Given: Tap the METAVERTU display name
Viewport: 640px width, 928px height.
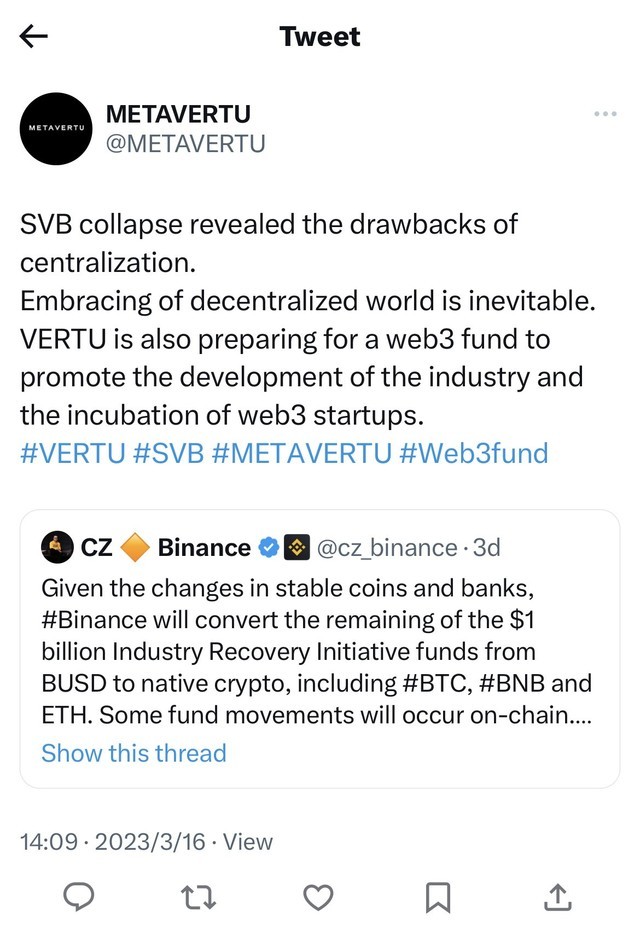Looking at the screenshot, I should (x=178, y=114).
